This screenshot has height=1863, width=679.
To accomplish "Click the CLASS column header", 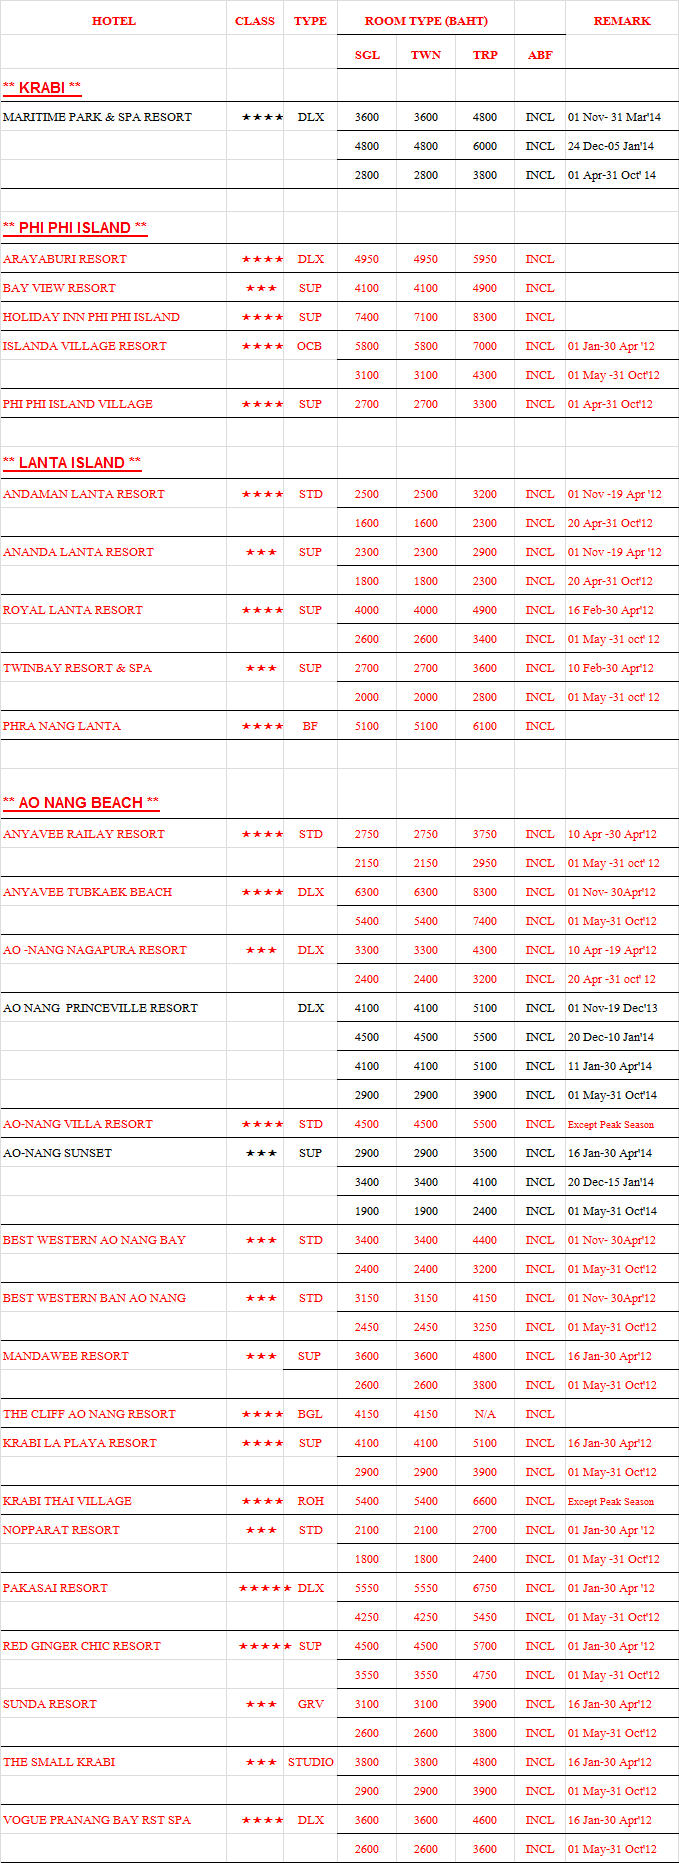I will [x=255, y=21].
